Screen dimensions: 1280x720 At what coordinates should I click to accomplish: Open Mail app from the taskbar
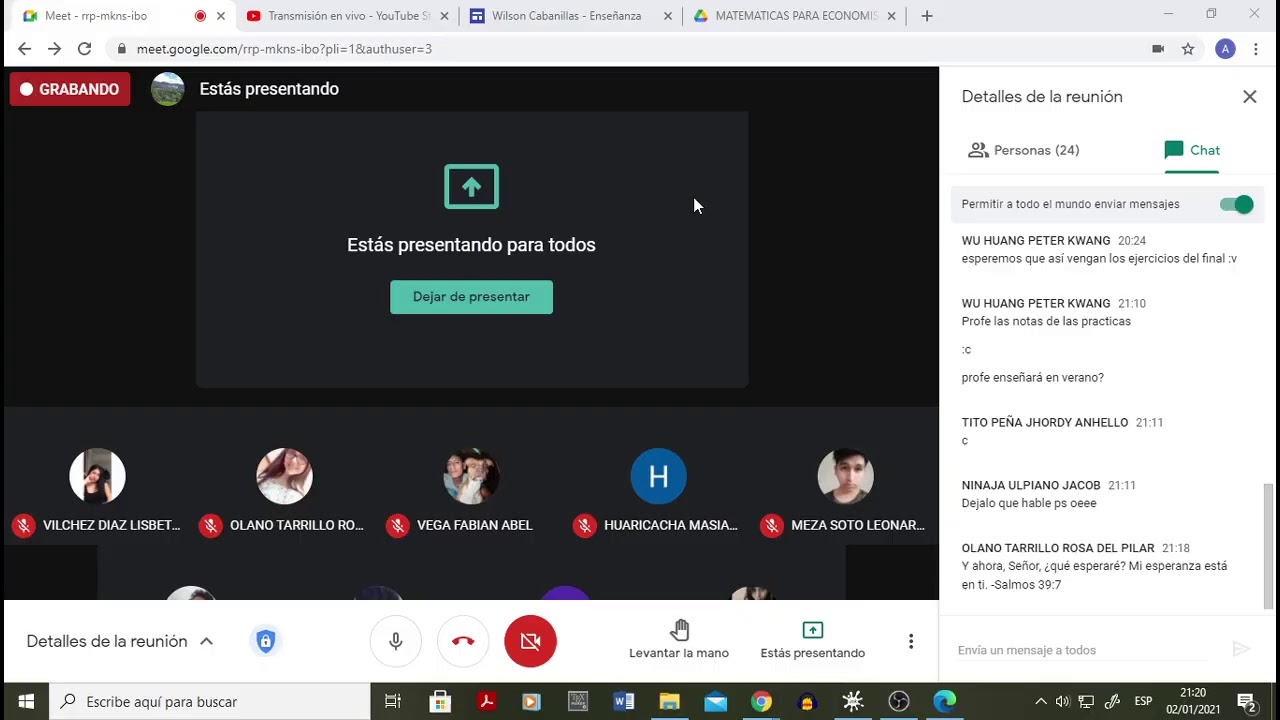[x=716, y=702]
